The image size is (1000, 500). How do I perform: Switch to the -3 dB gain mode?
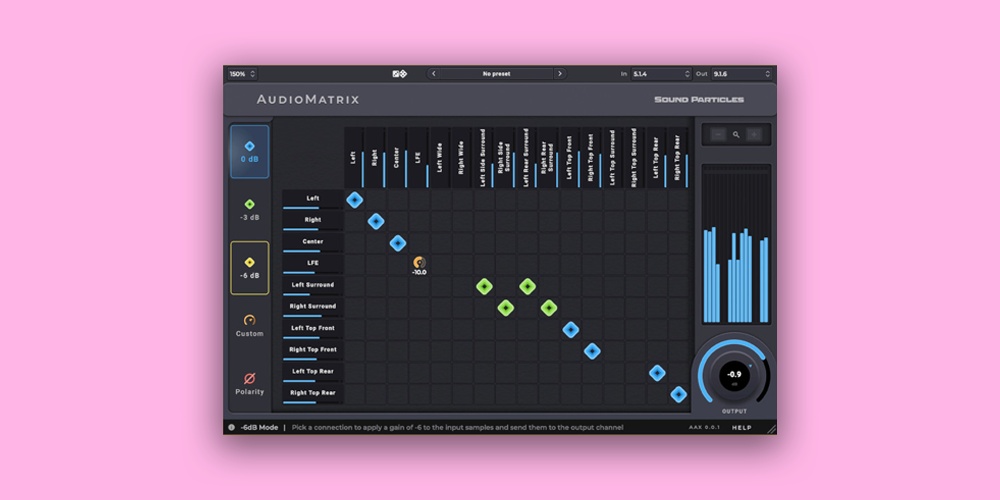[249, 209]
